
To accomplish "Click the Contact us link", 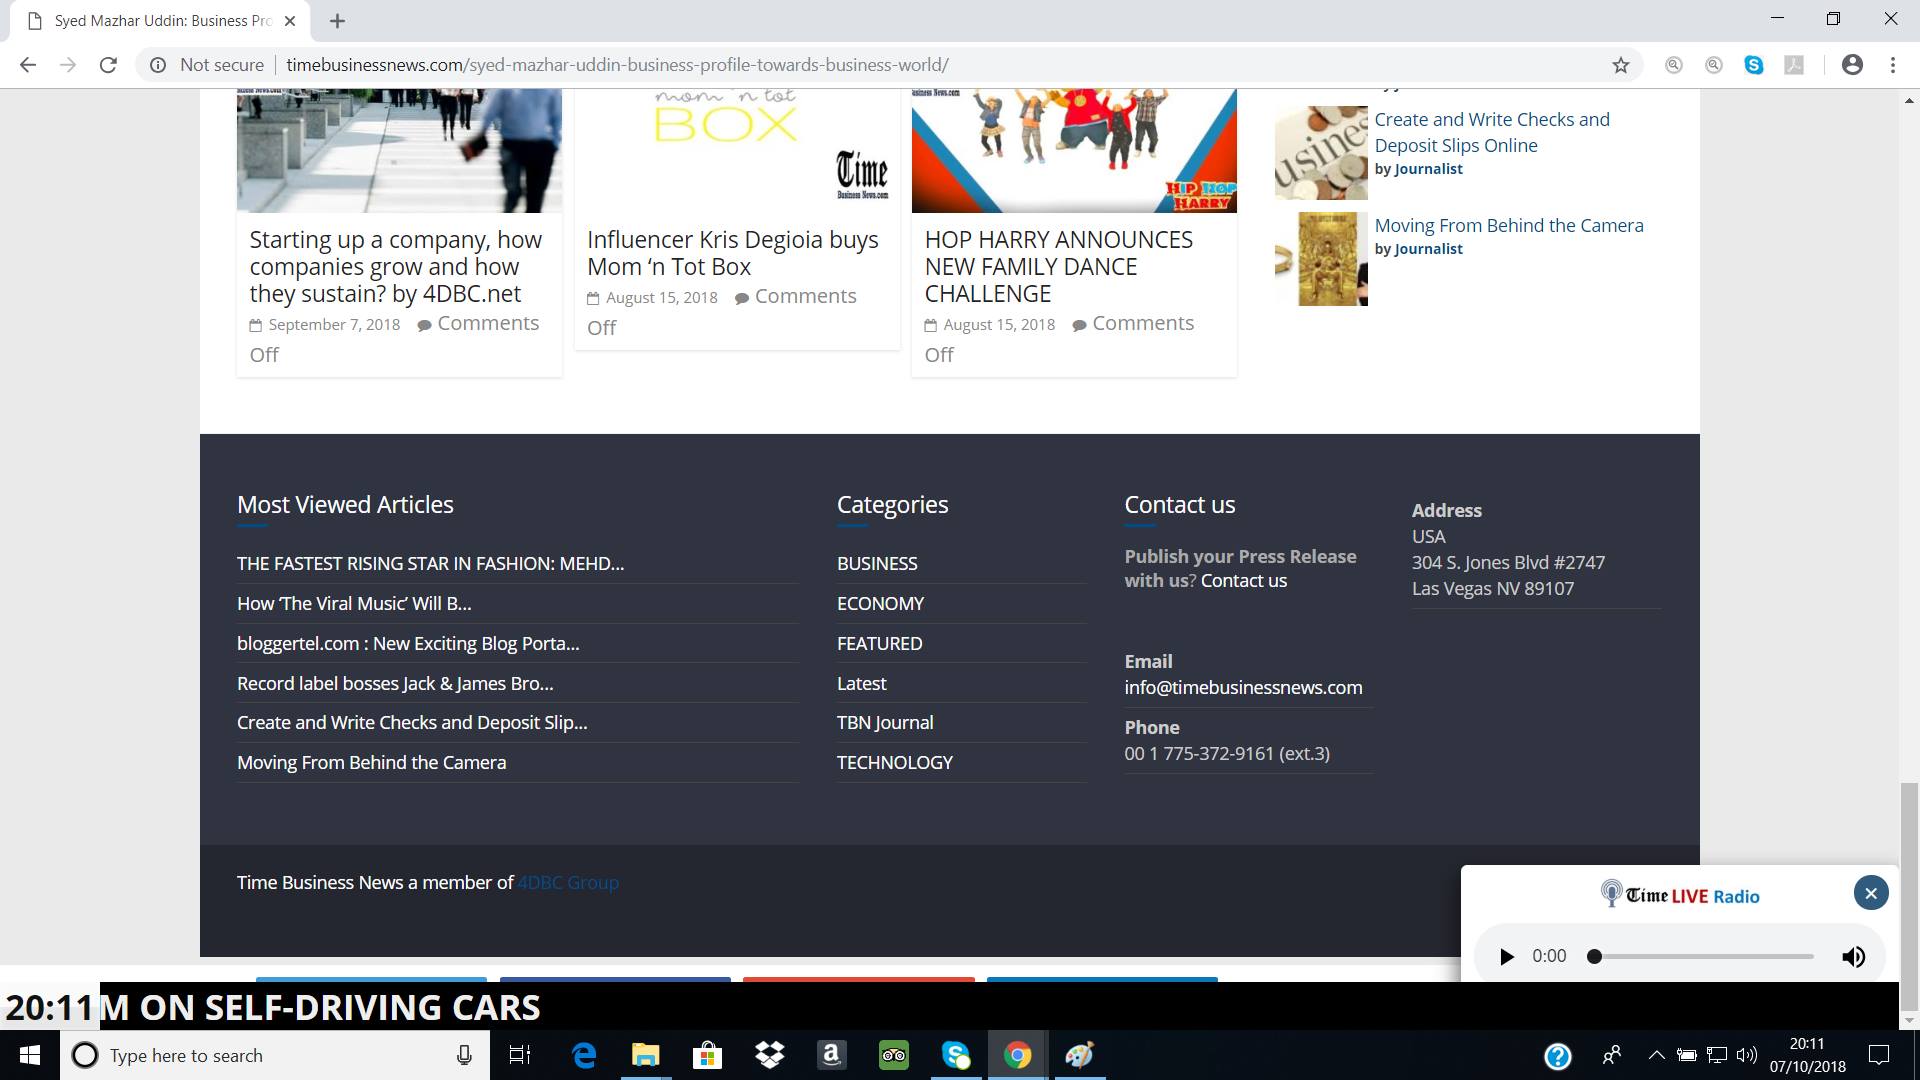I will (1243, 581).
